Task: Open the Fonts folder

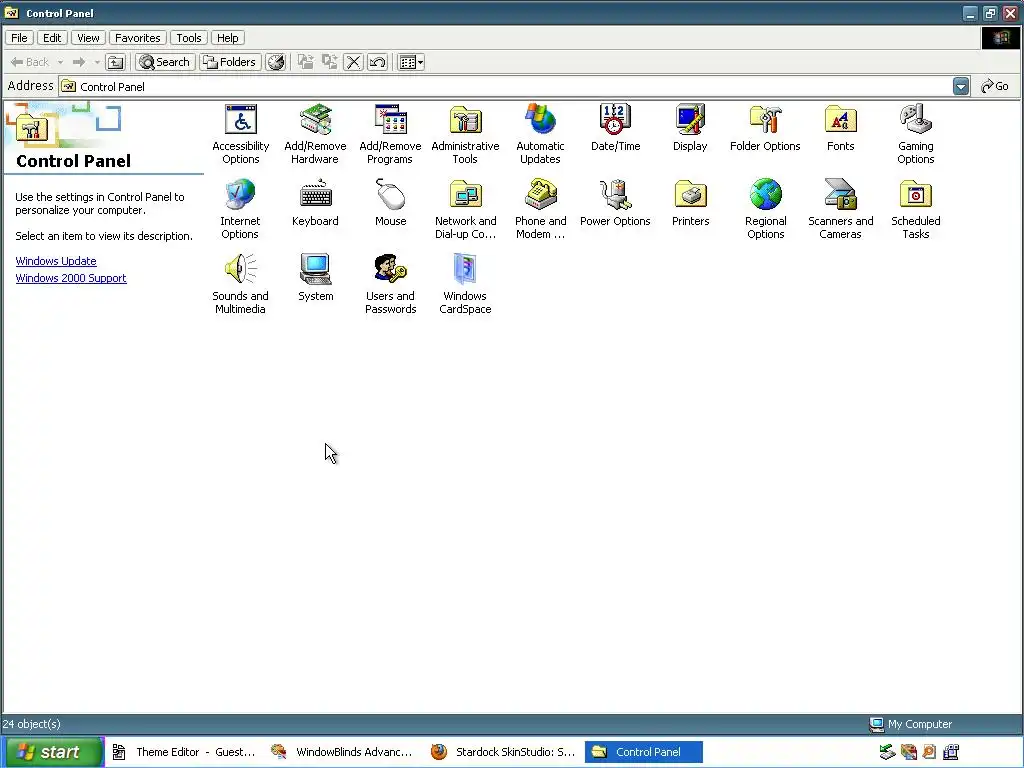Action: (840, 127)
